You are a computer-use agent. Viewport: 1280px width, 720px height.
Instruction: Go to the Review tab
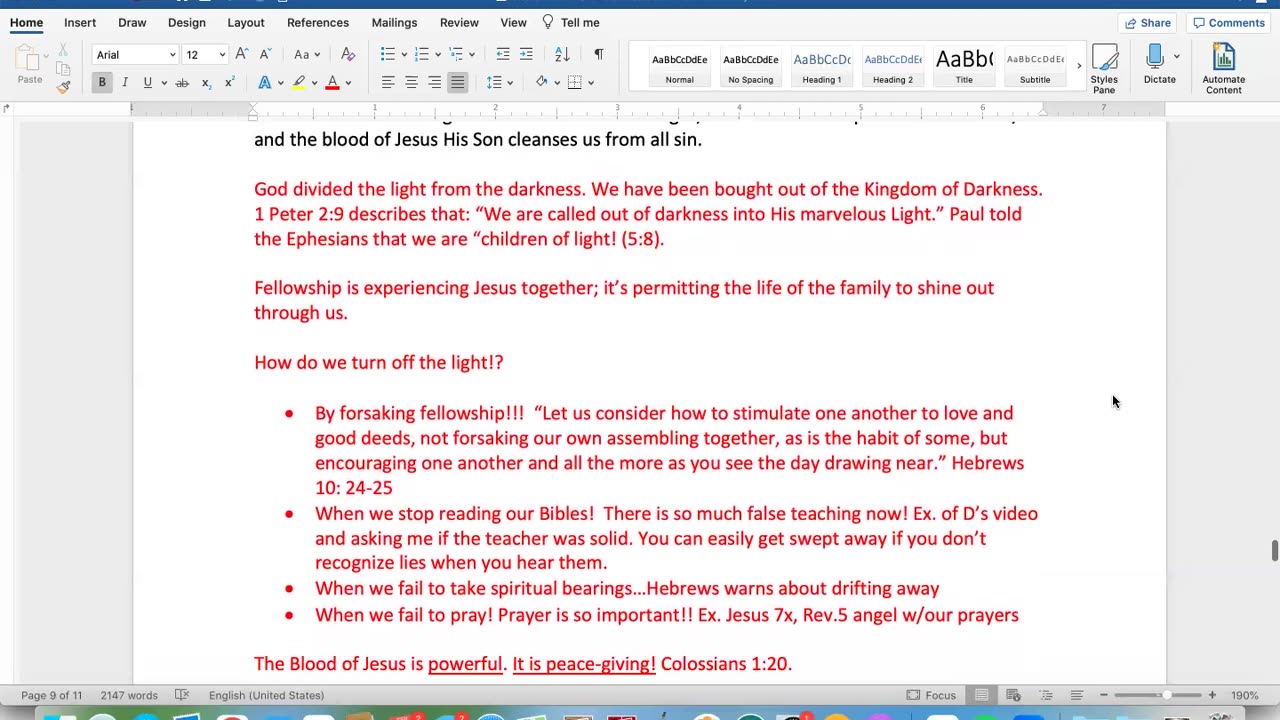459,22
